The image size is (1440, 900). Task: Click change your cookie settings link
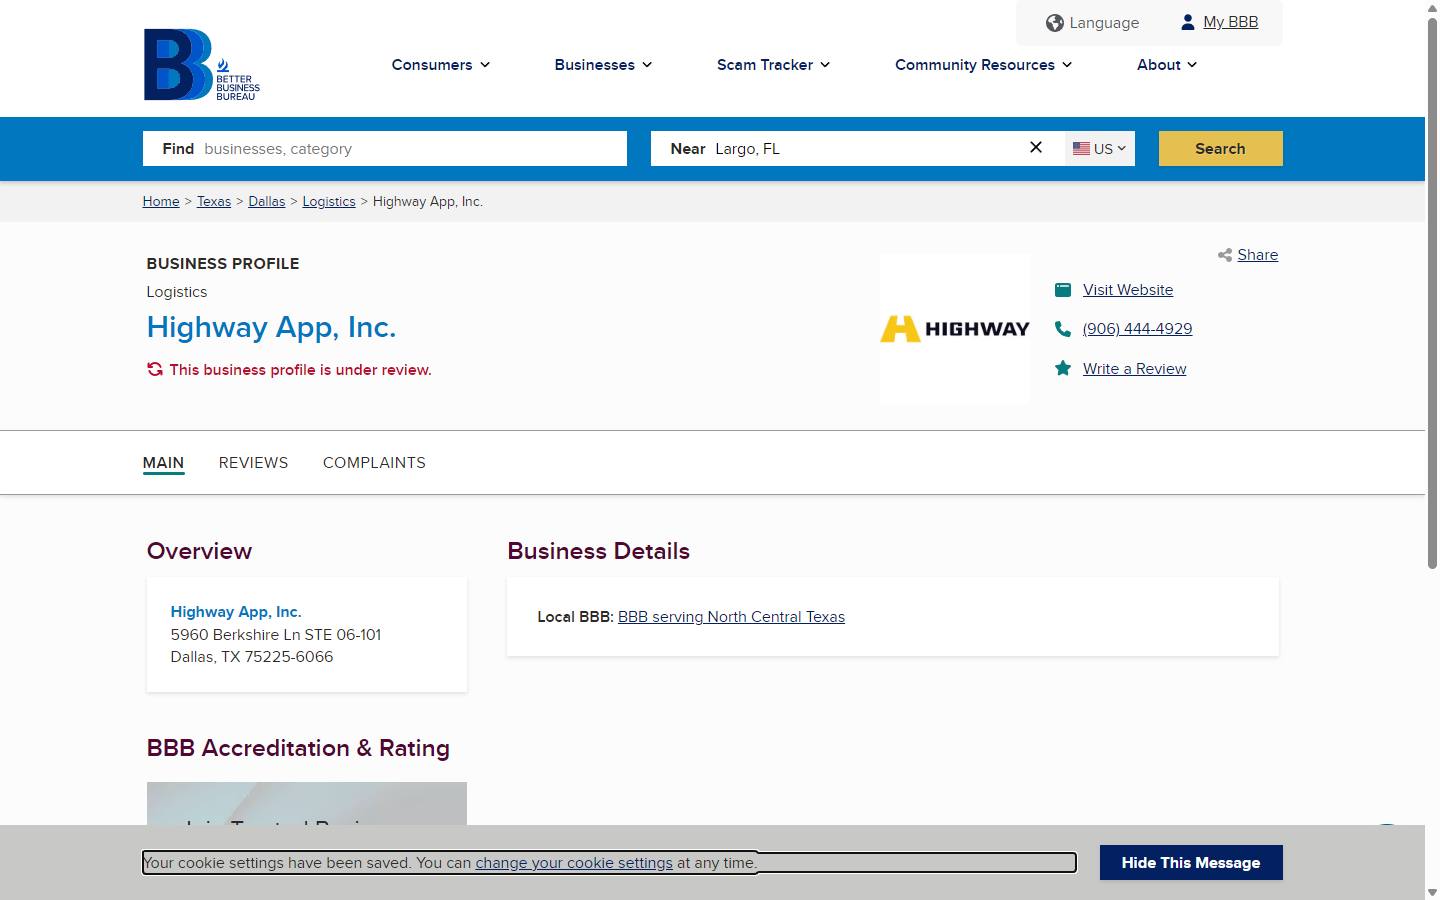(x=574, y=863)
